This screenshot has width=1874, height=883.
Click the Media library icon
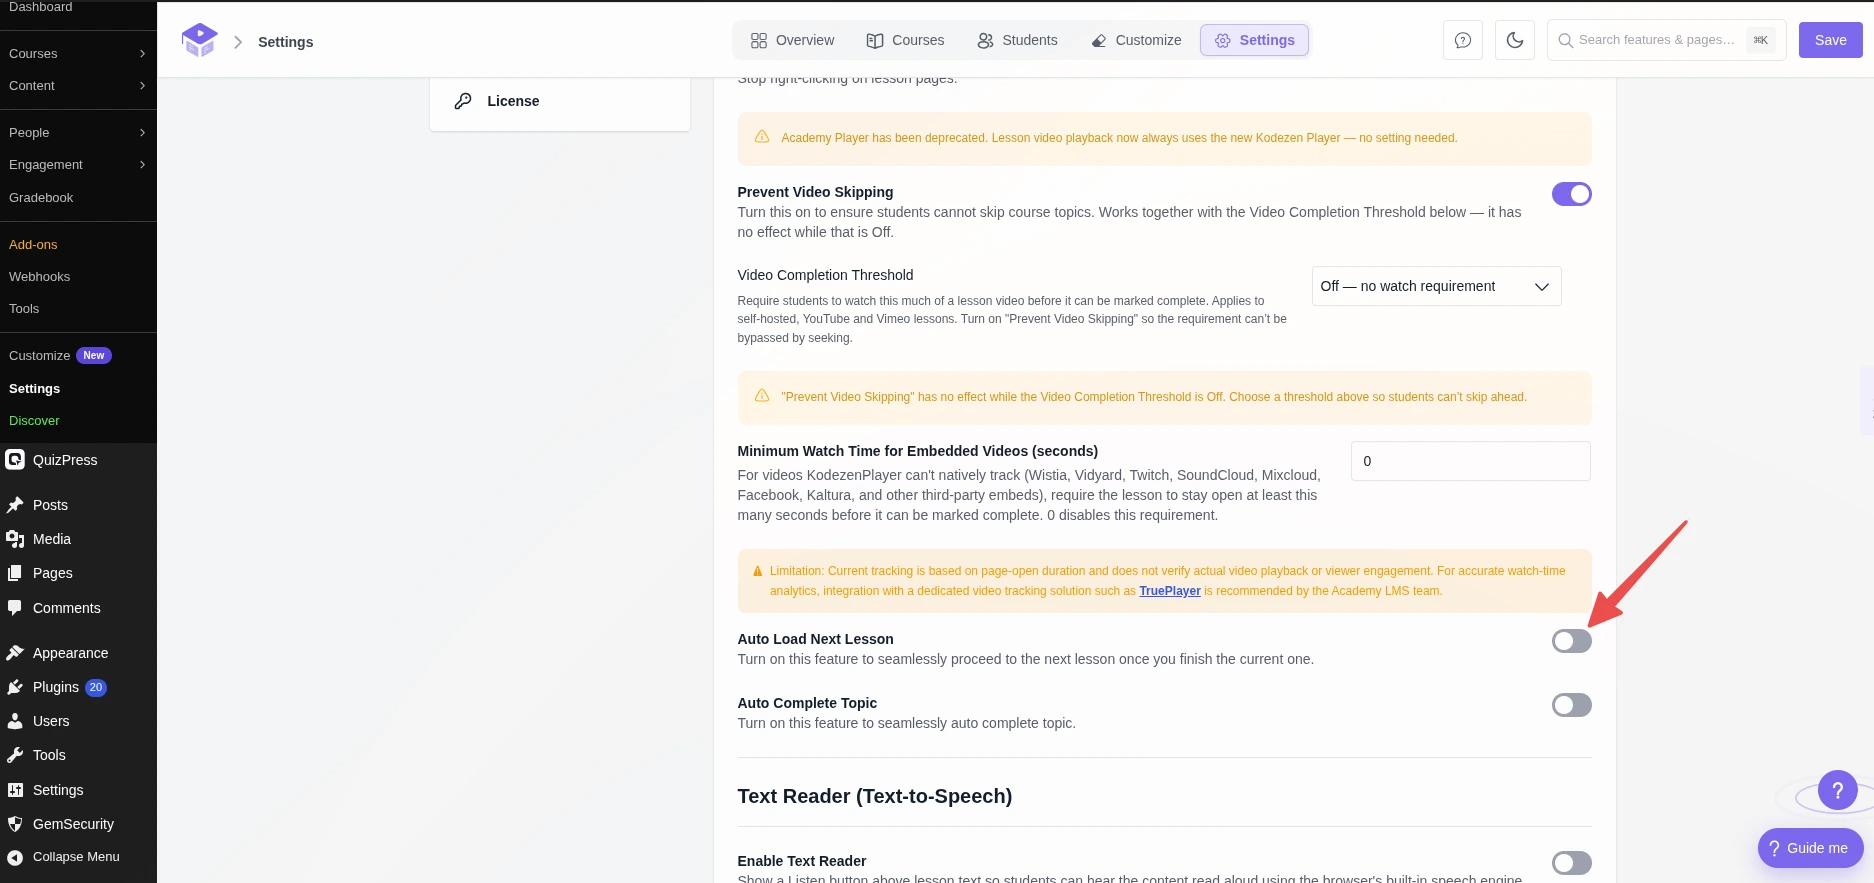pos(15,539)
